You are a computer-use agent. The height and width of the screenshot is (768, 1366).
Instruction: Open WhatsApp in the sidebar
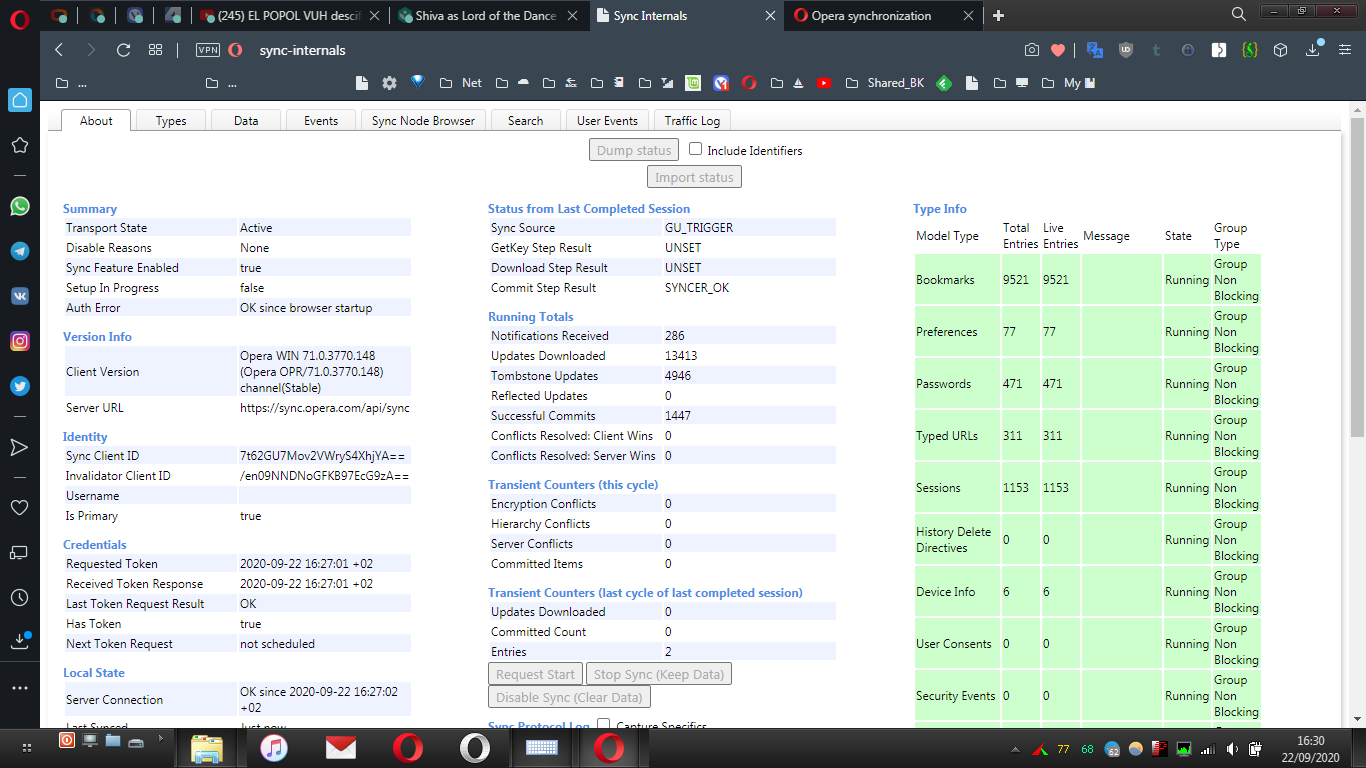click(19, 206)
